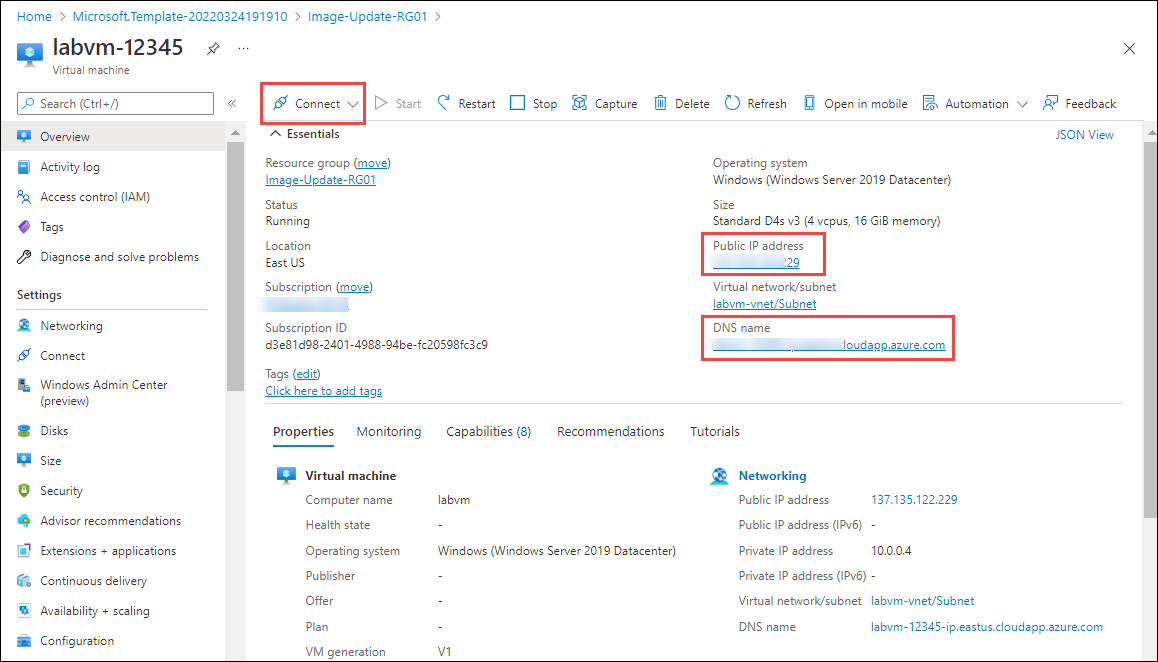1158x662 pixels.
Task: Click the Start play icon
Action: coord(381,103)
